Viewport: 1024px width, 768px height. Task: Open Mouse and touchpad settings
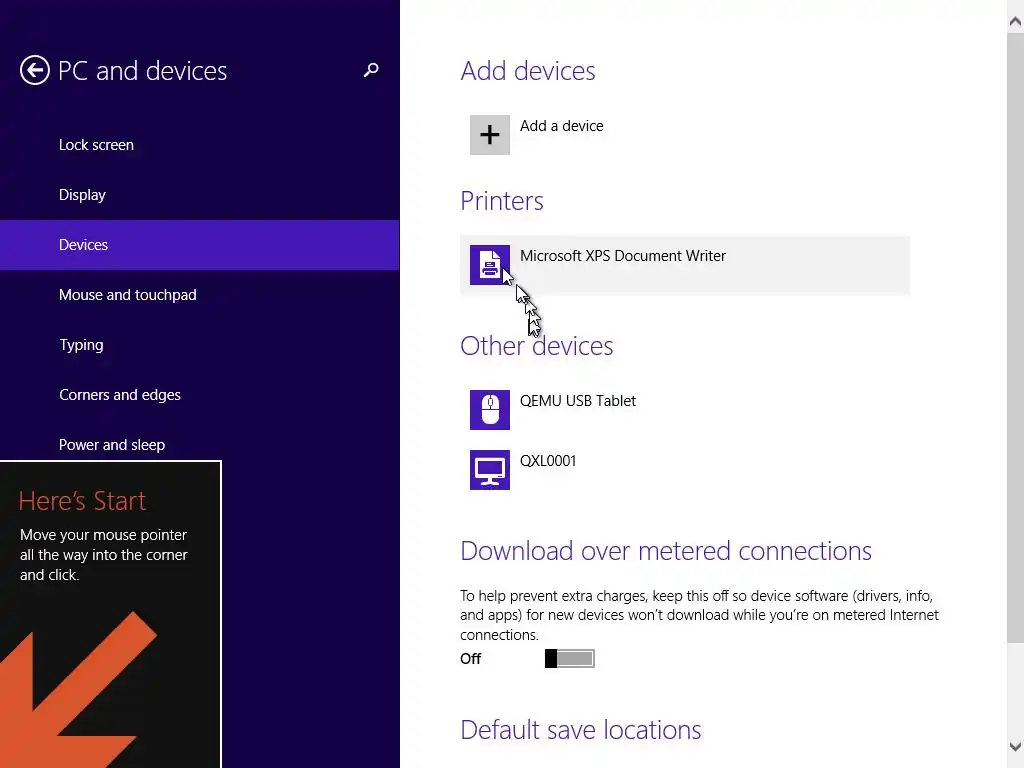pos(200,295)
